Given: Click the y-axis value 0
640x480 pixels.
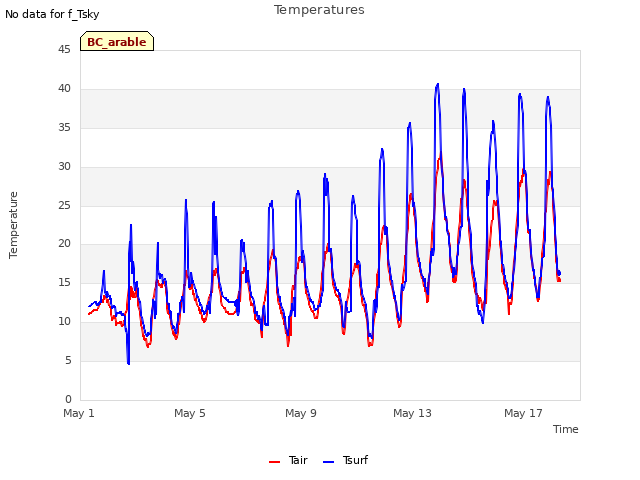Looking at the screenshot, I should 68,399.
